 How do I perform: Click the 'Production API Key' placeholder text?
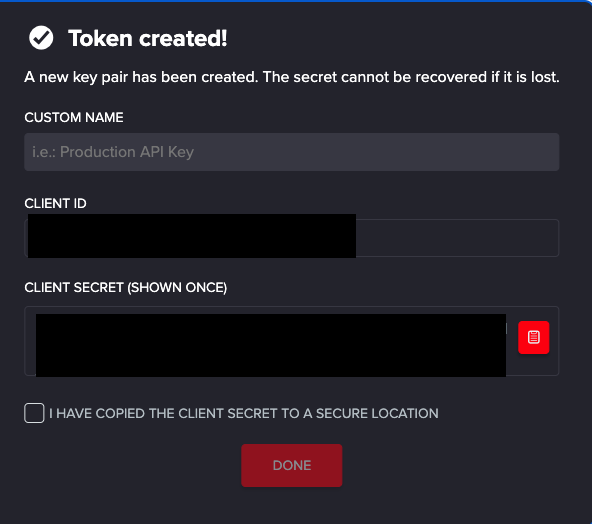[x=127, y=152]
